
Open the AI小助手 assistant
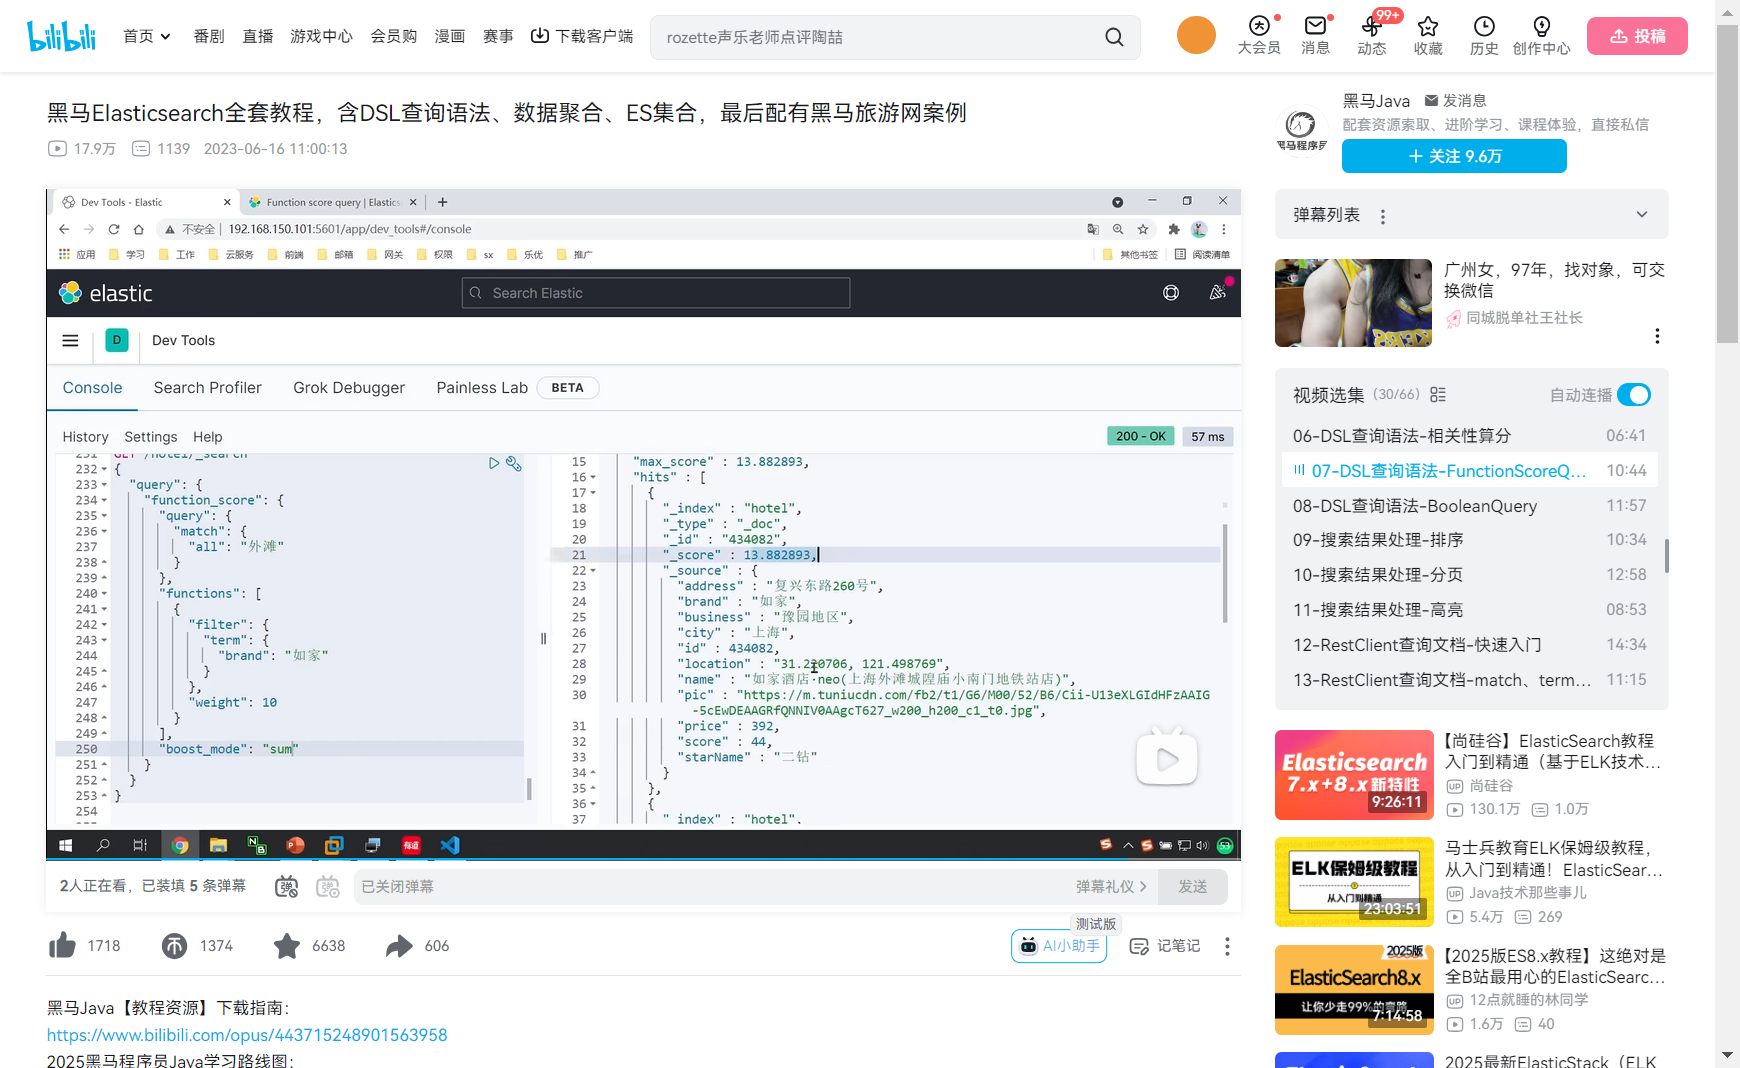[1058, 946]
